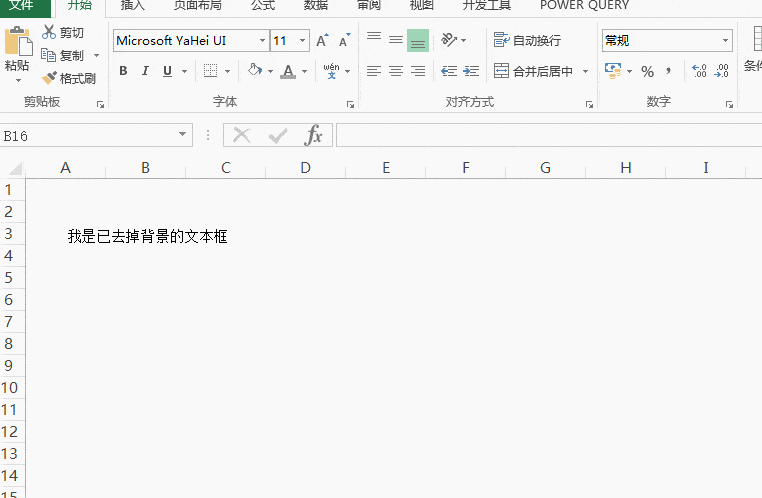The height and width of the screenshot is (498, 762).
Task: Open the Underline style dropdown arrow
Action: 185,71
